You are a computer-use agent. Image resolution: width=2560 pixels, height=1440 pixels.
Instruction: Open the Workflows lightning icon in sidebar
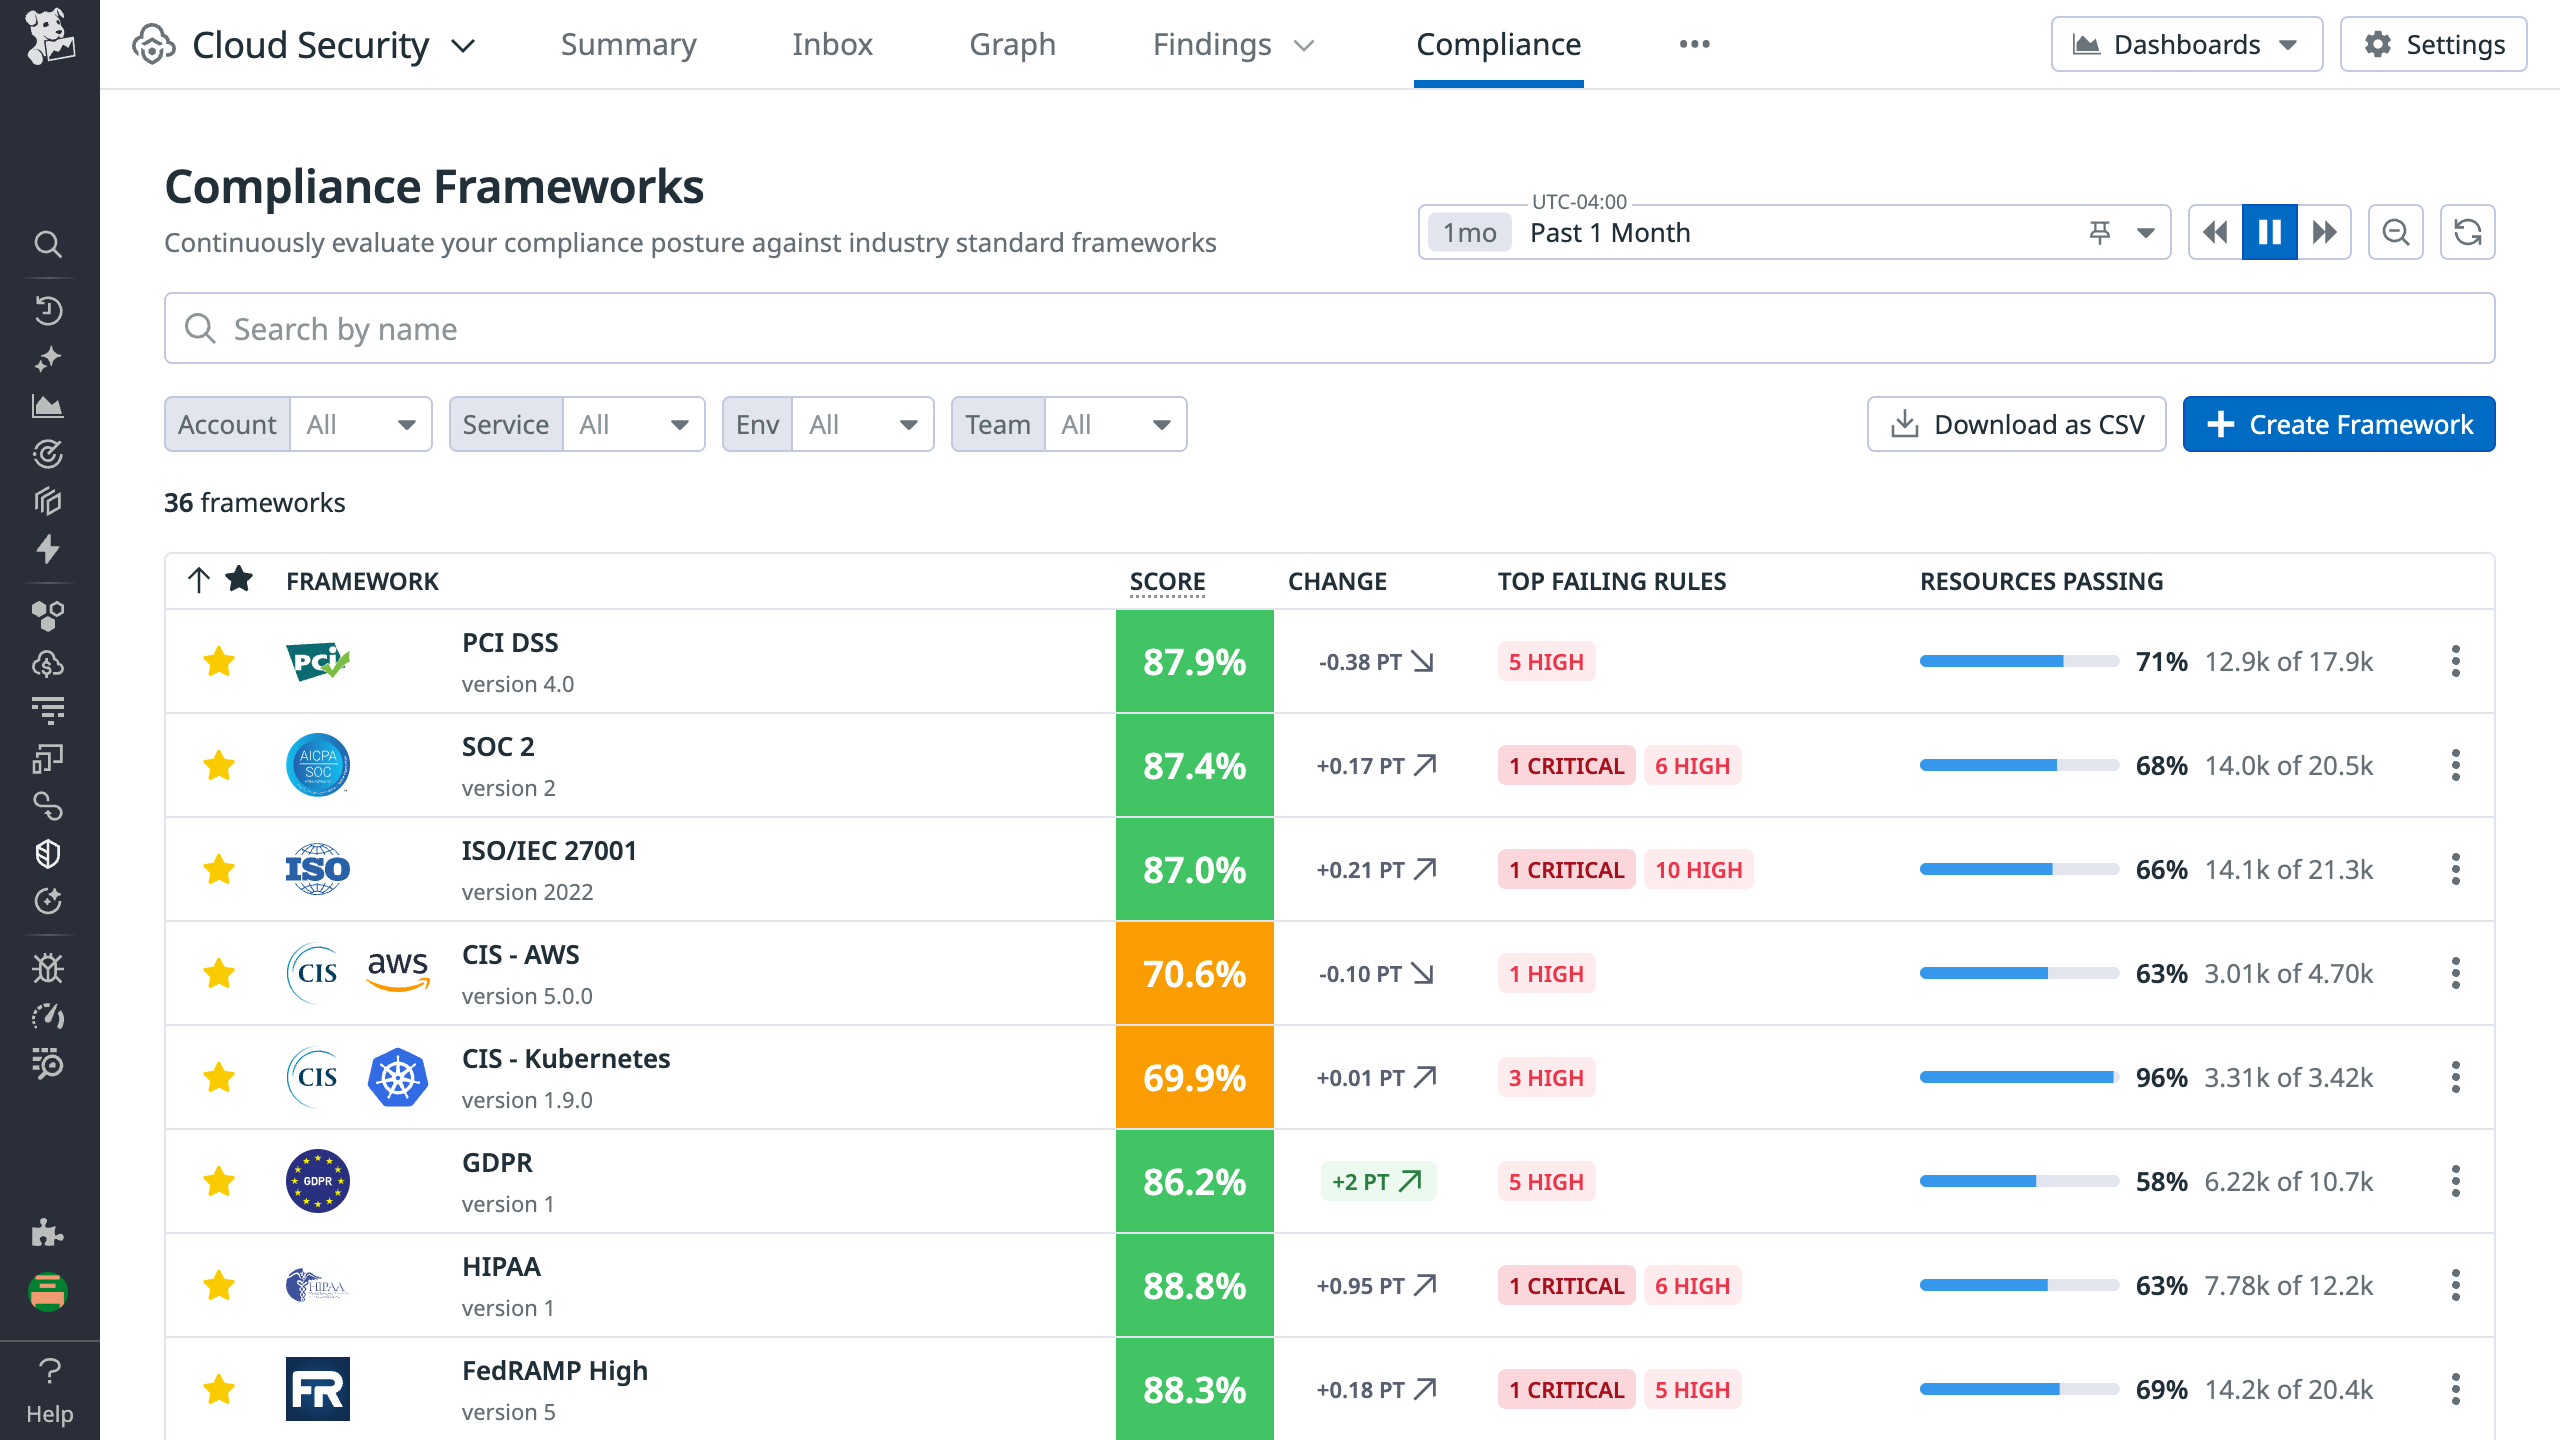tap(49, 549)
